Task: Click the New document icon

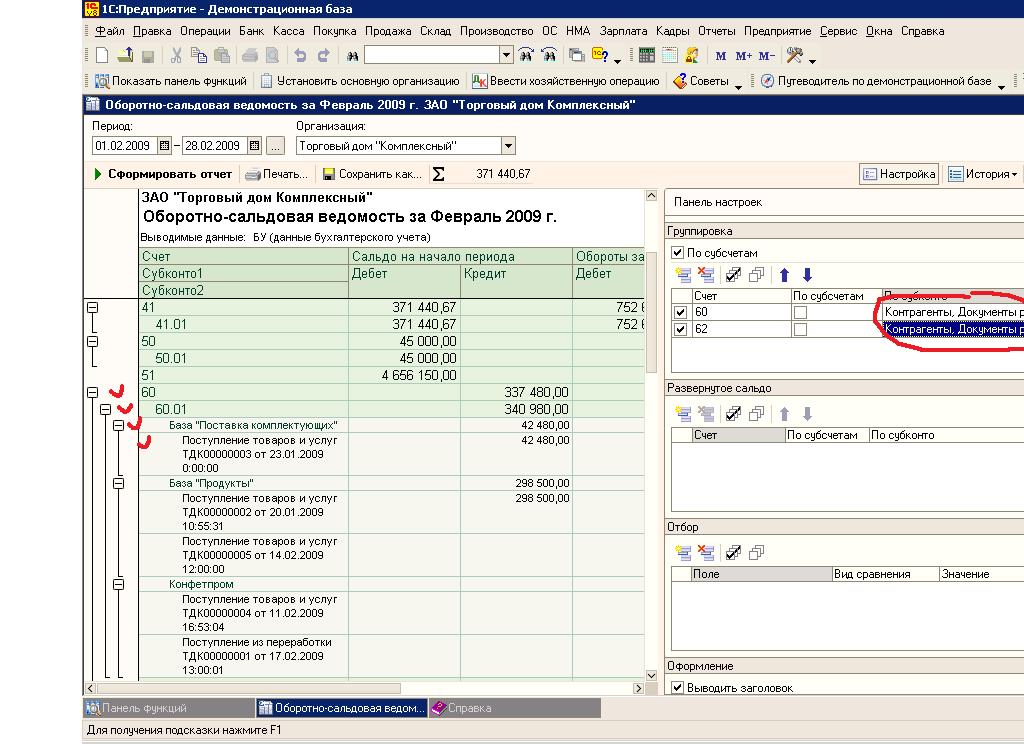Action: [x=102, y=56]
